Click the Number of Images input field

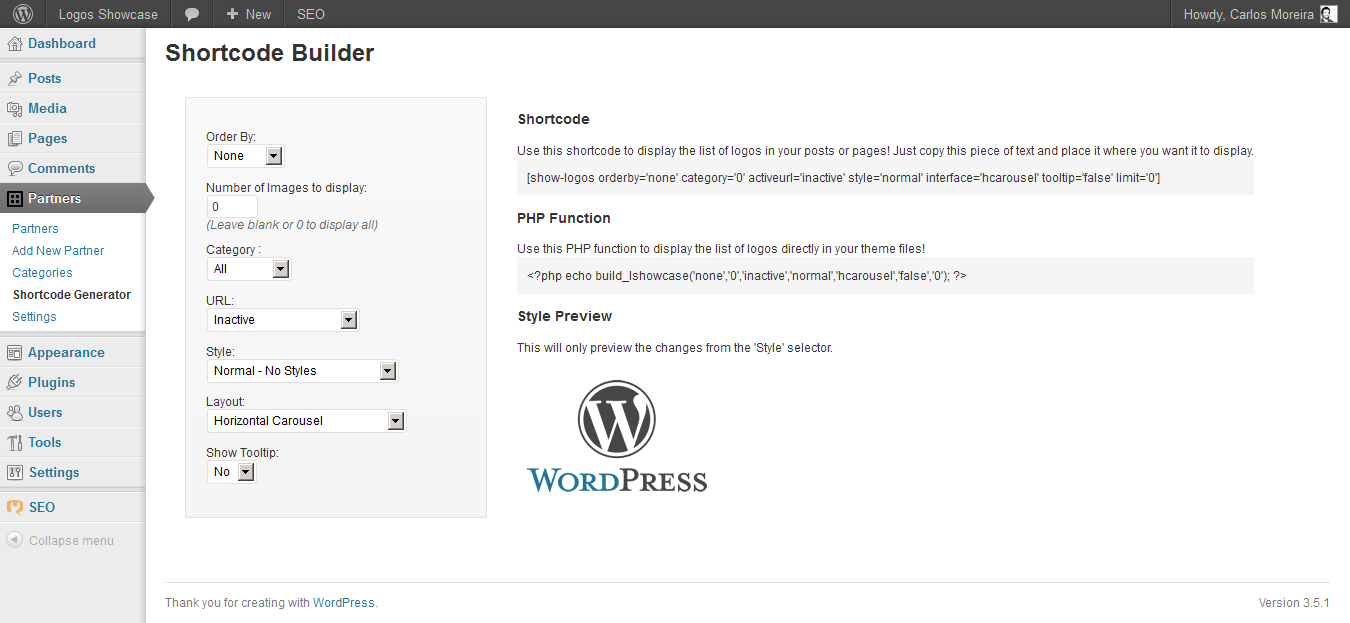[232, 207]
